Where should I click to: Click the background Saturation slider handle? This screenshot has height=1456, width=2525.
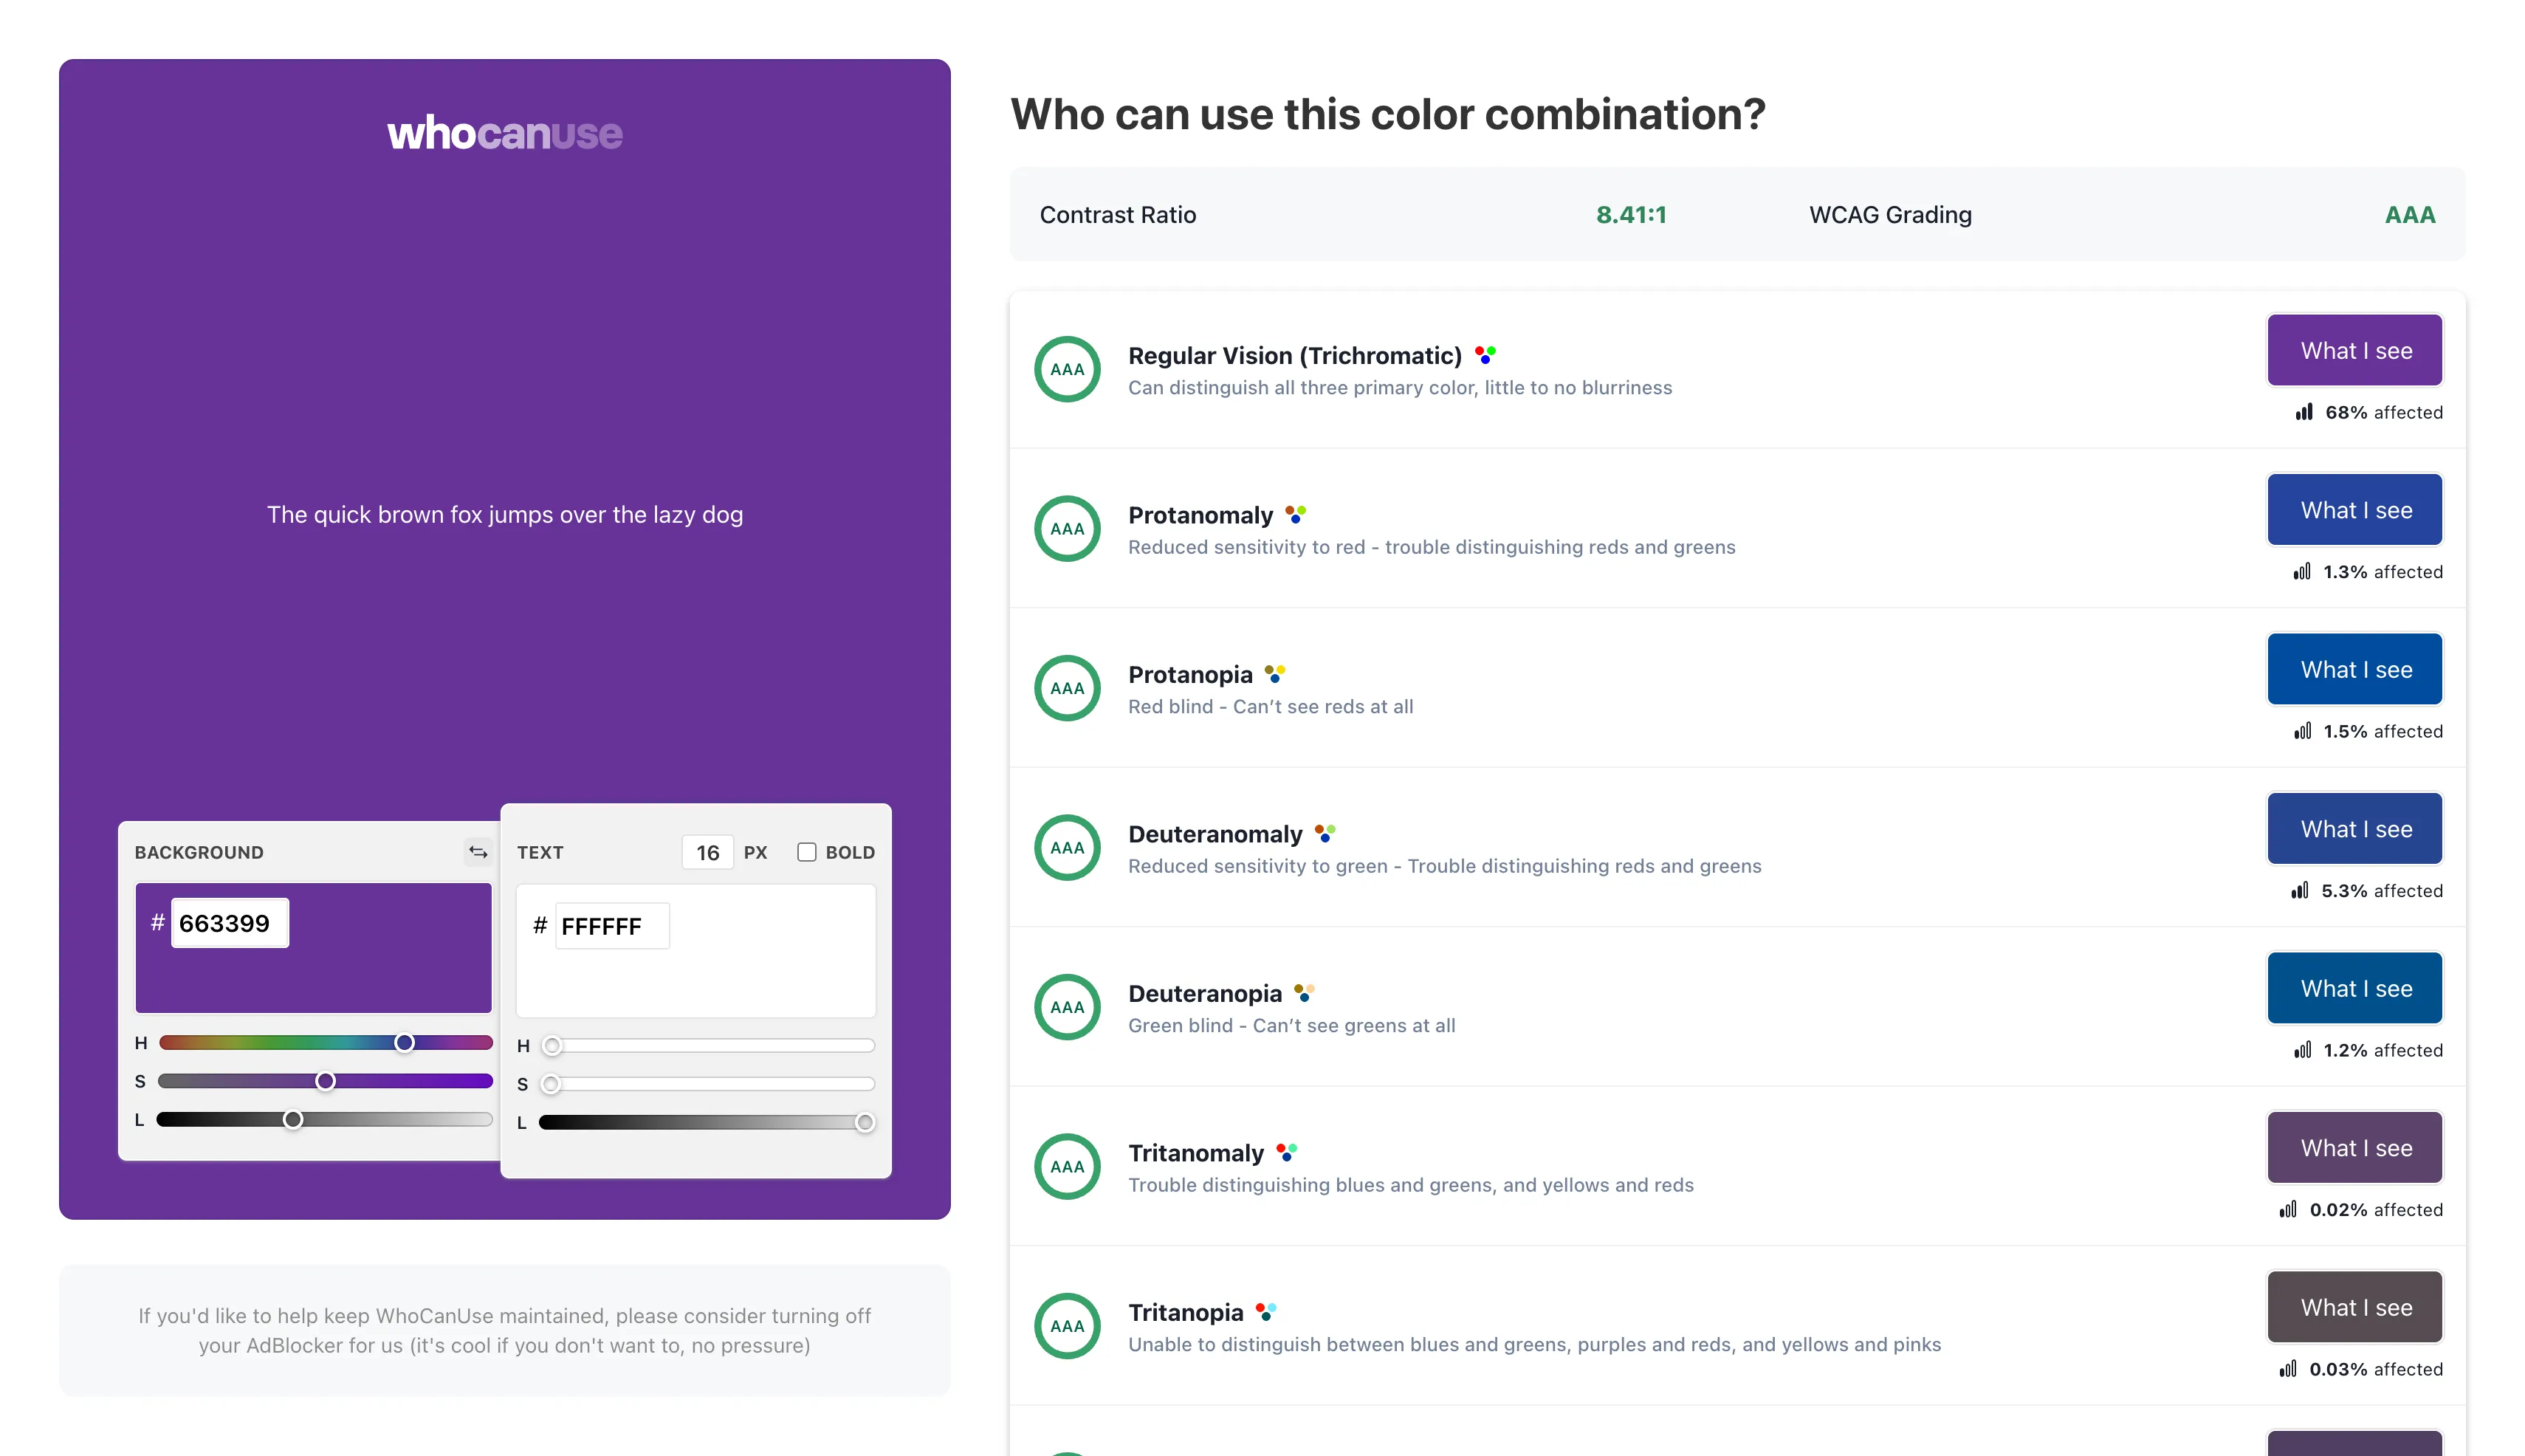(x=325, y=1081)
